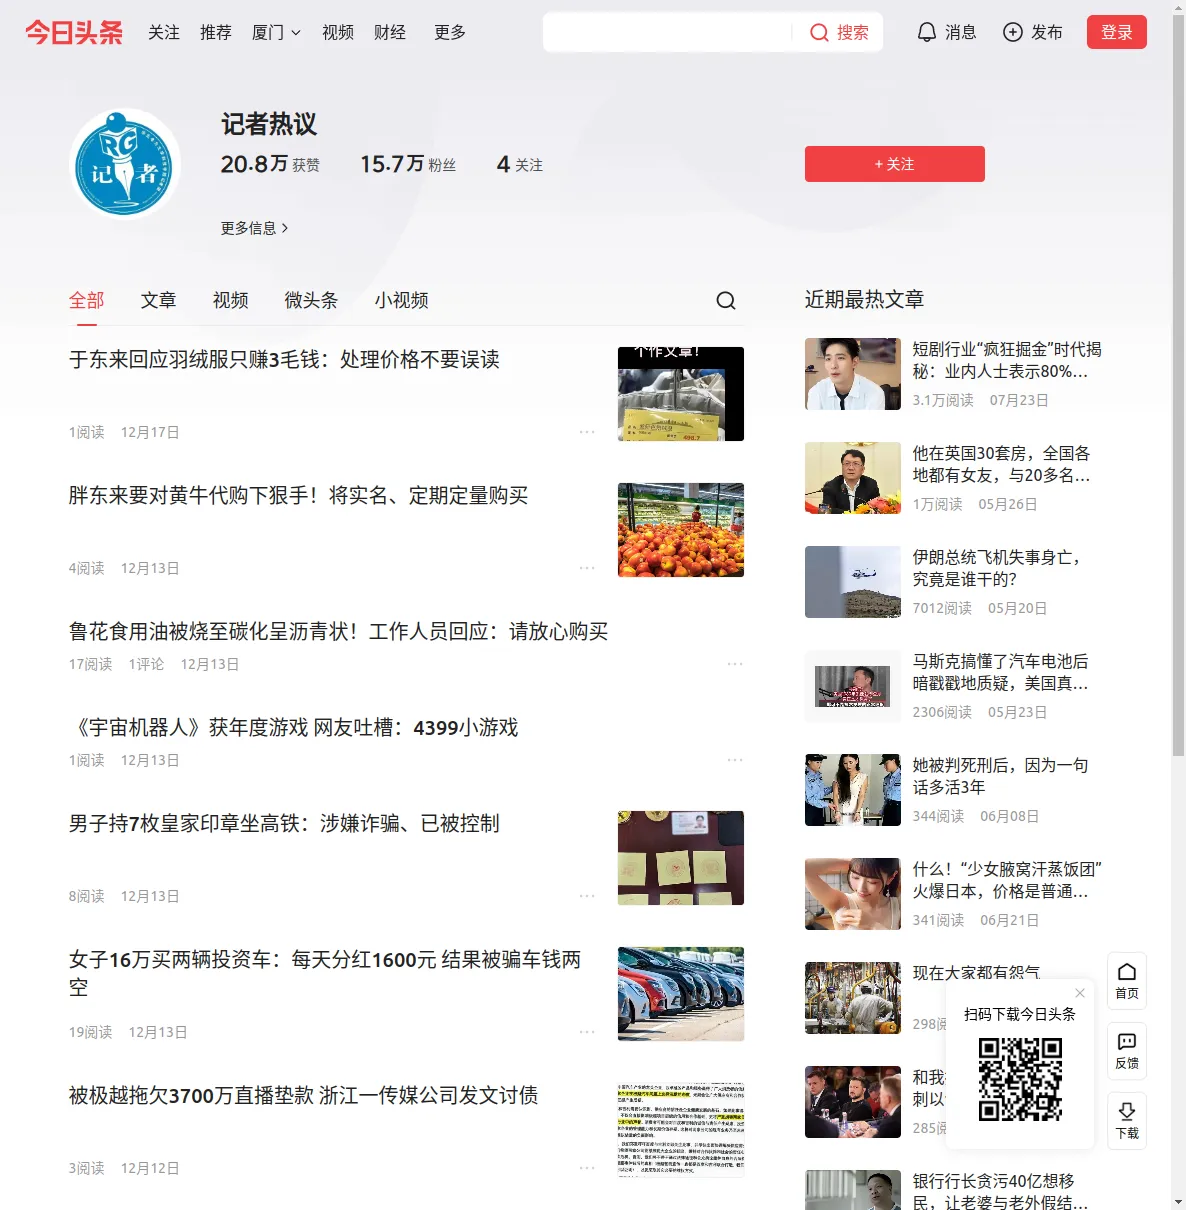Click the 发布 link
The image size is (1186, 1210).
pyautogui.click(x=1047, y=33)
